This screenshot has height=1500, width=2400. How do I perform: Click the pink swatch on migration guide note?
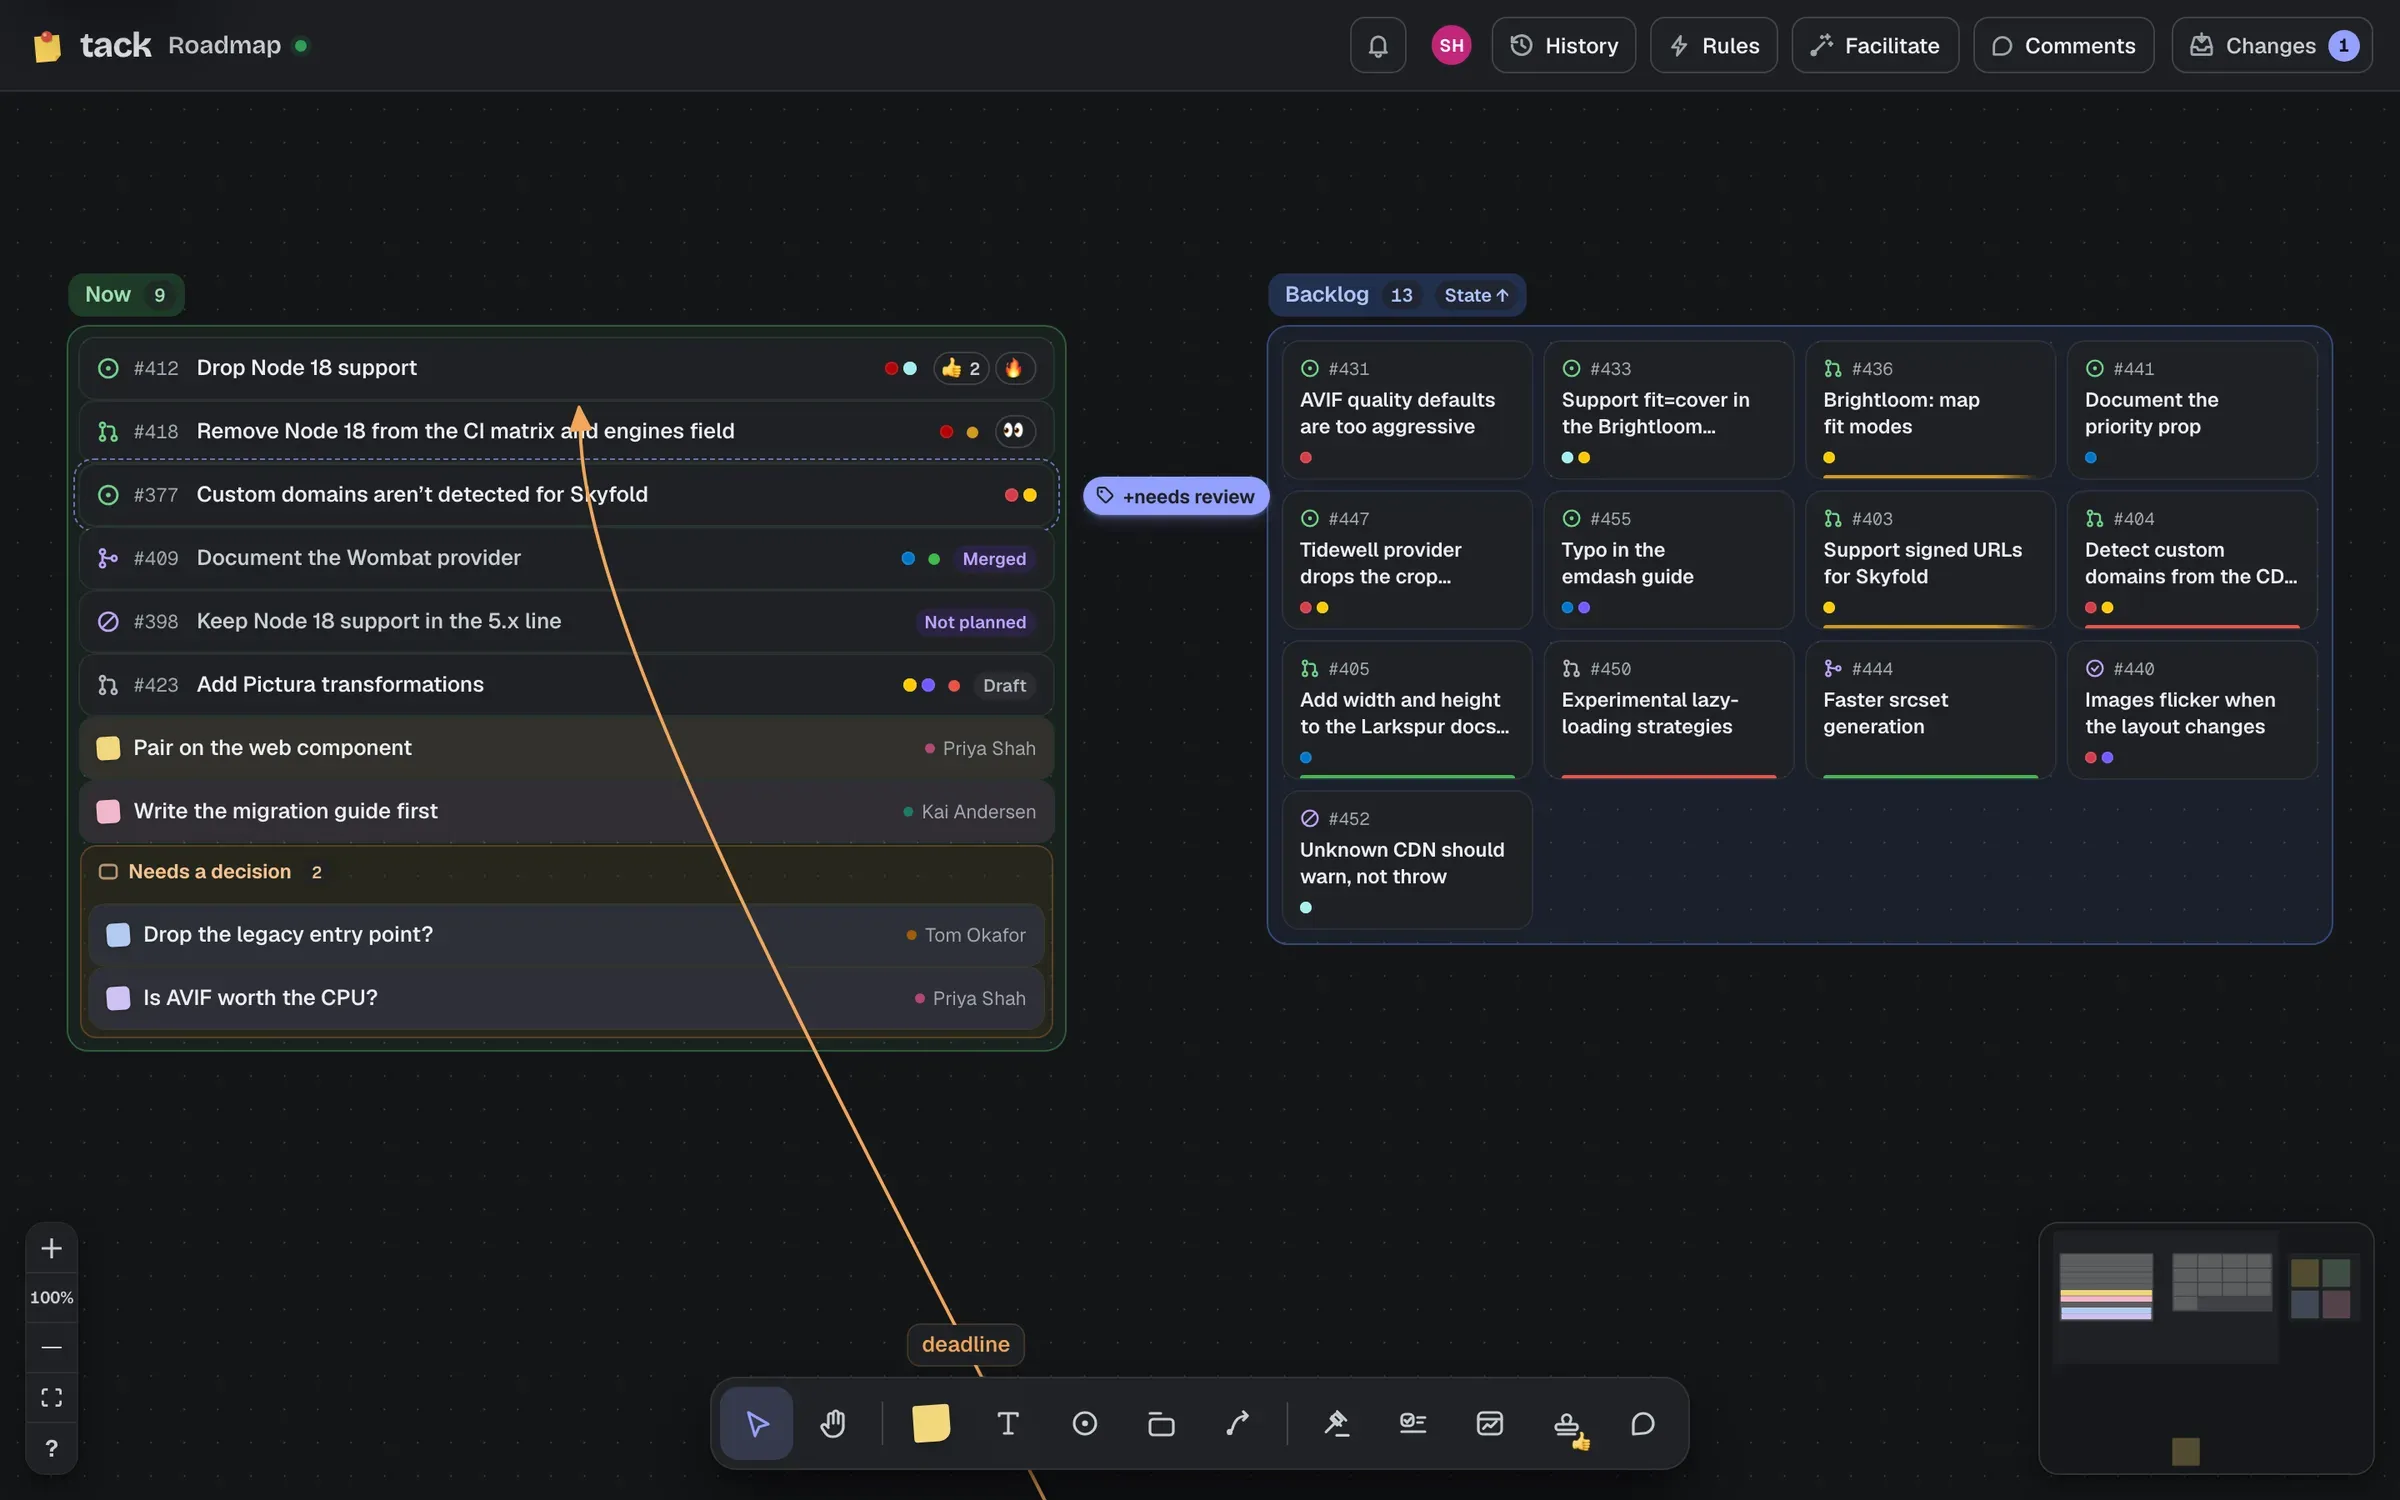pyautogui.click(x=108, y=811)
